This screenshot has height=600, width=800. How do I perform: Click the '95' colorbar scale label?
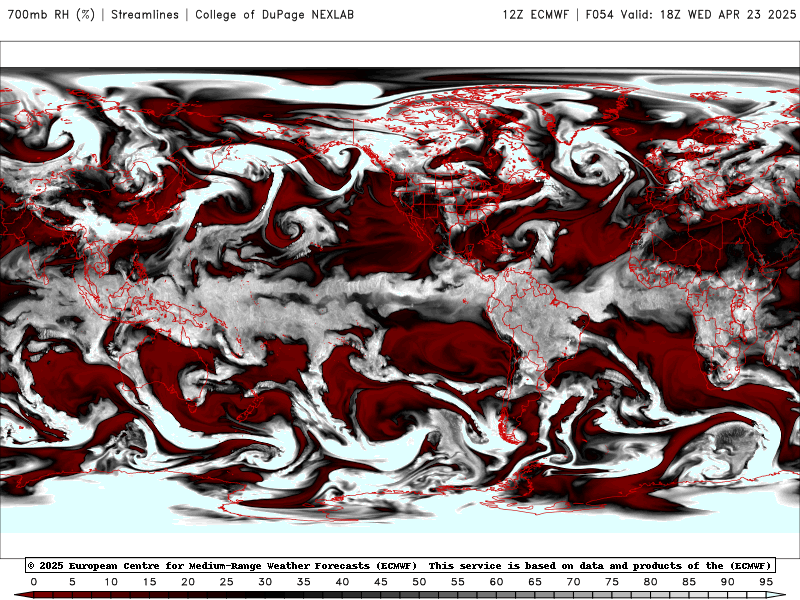[x=766, y=582]
